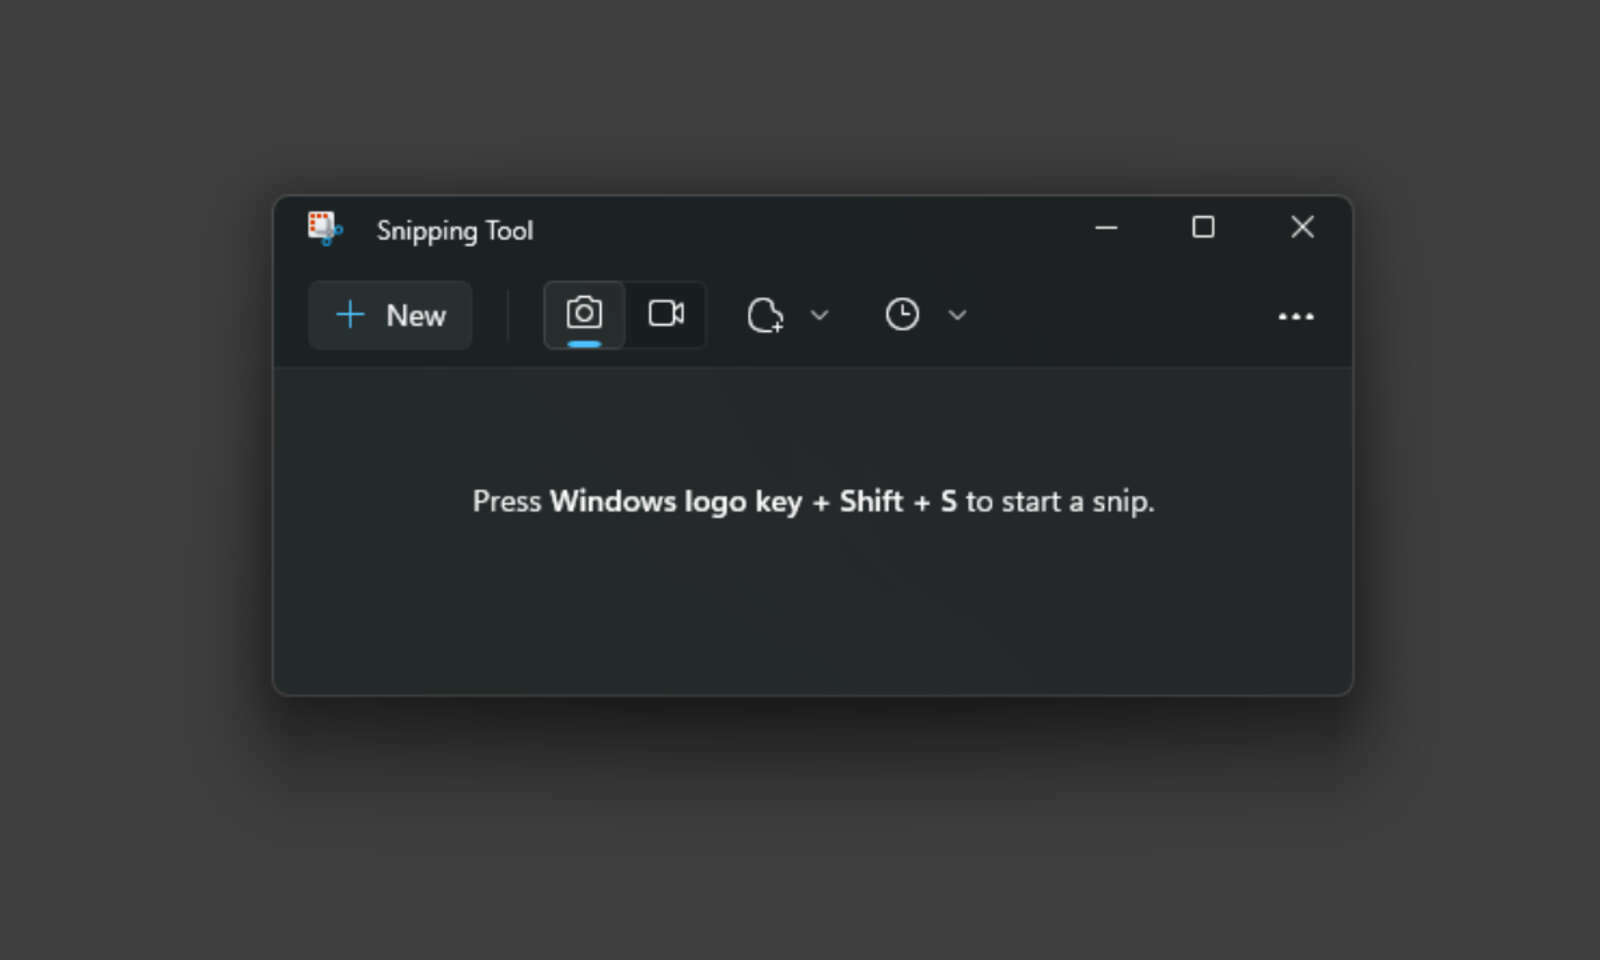Viewport: 1600px width, 960px height.
Task: Click the freeform snip shape icon
Action: [x=765, y=315]
